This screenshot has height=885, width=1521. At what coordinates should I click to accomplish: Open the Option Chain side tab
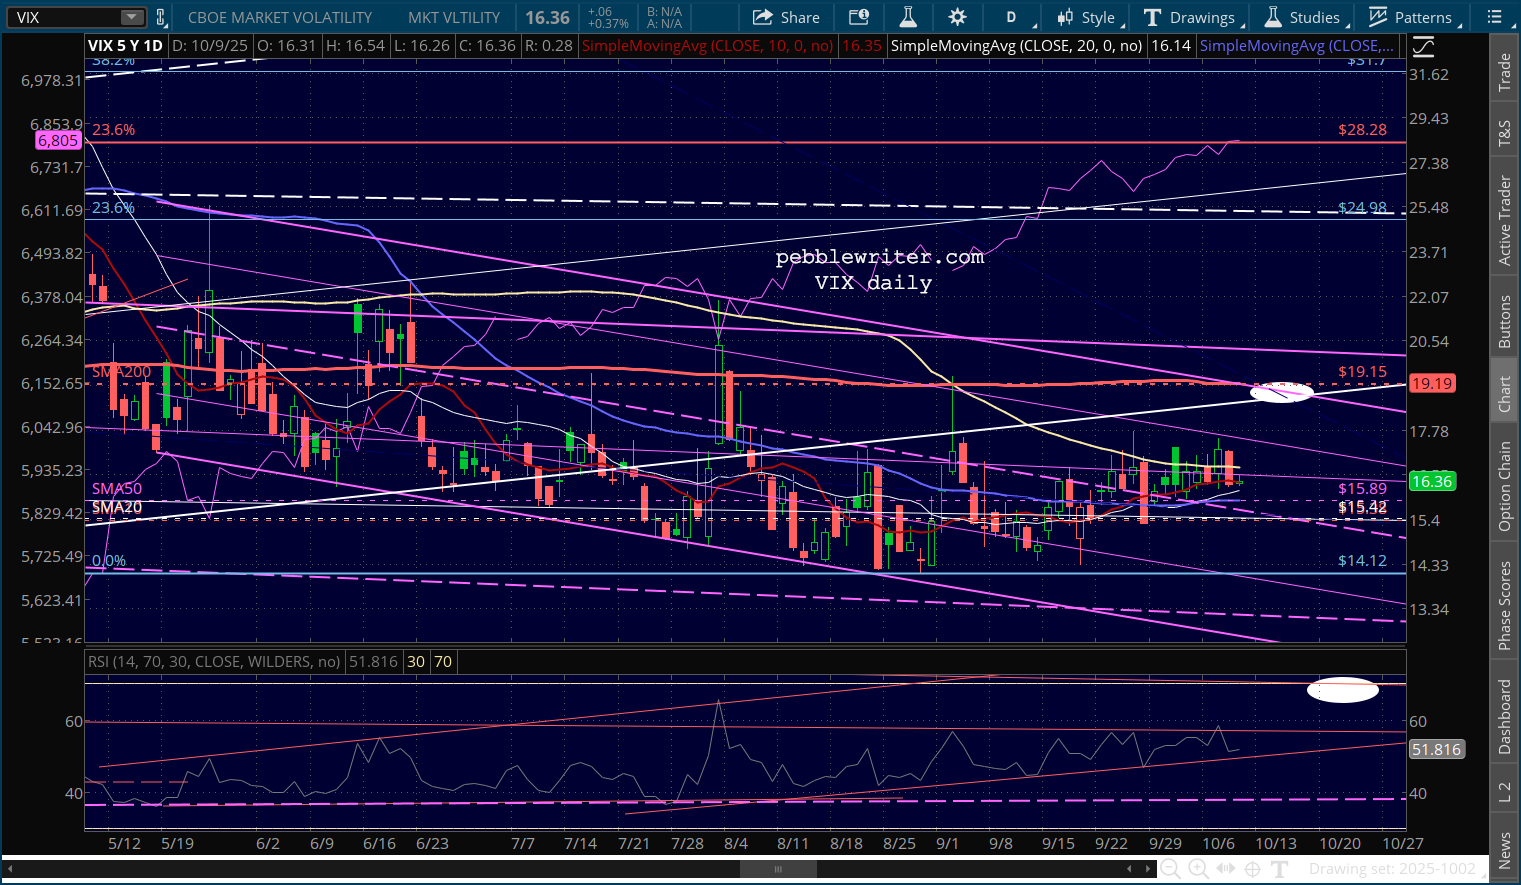click(x=1504, y=486)
